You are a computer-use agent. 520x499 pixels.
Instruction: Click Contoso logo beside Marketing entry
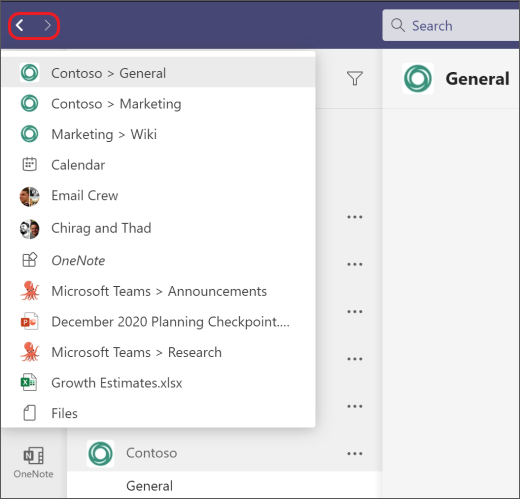point(29,103)
